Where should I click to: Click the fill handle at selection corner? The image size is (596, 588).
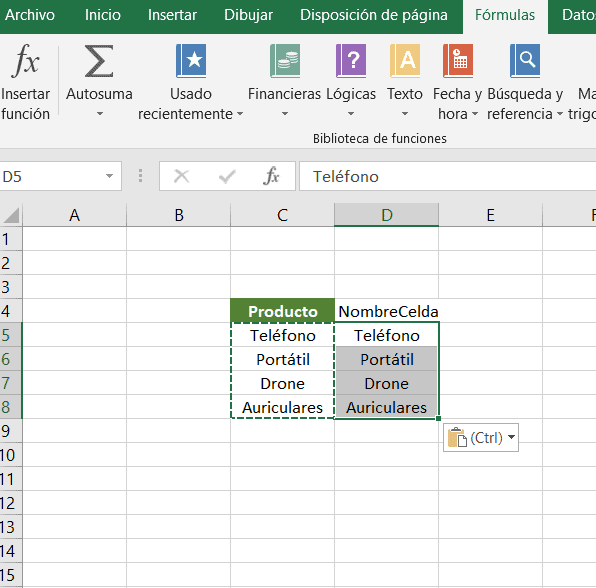coord(439,418)
